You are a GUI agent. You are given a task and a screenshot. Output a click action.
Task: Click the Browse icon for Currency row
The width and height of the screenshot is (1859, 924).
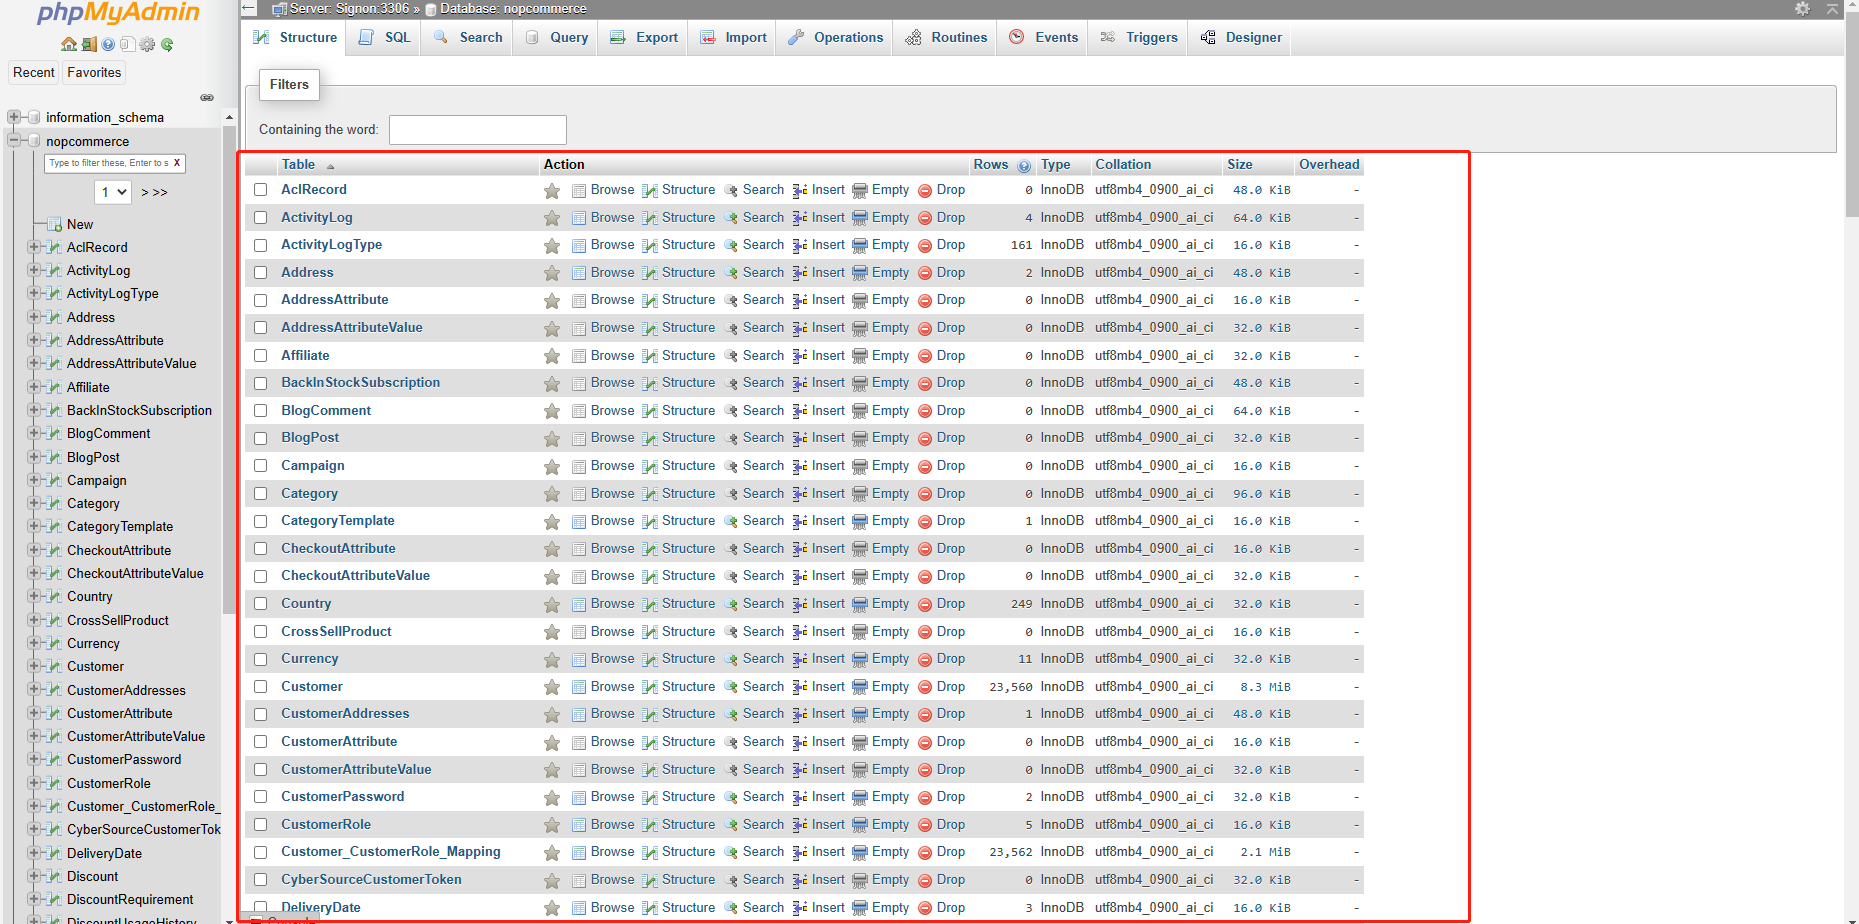(x=579, y=659)
